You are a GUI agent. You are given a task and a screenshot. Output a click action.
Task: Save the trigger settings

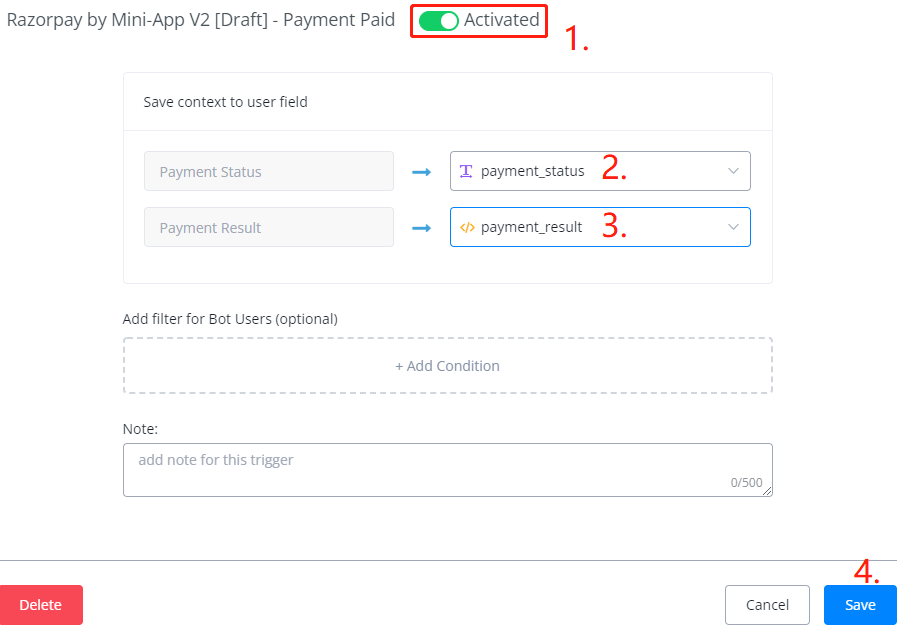click(859, 605)
